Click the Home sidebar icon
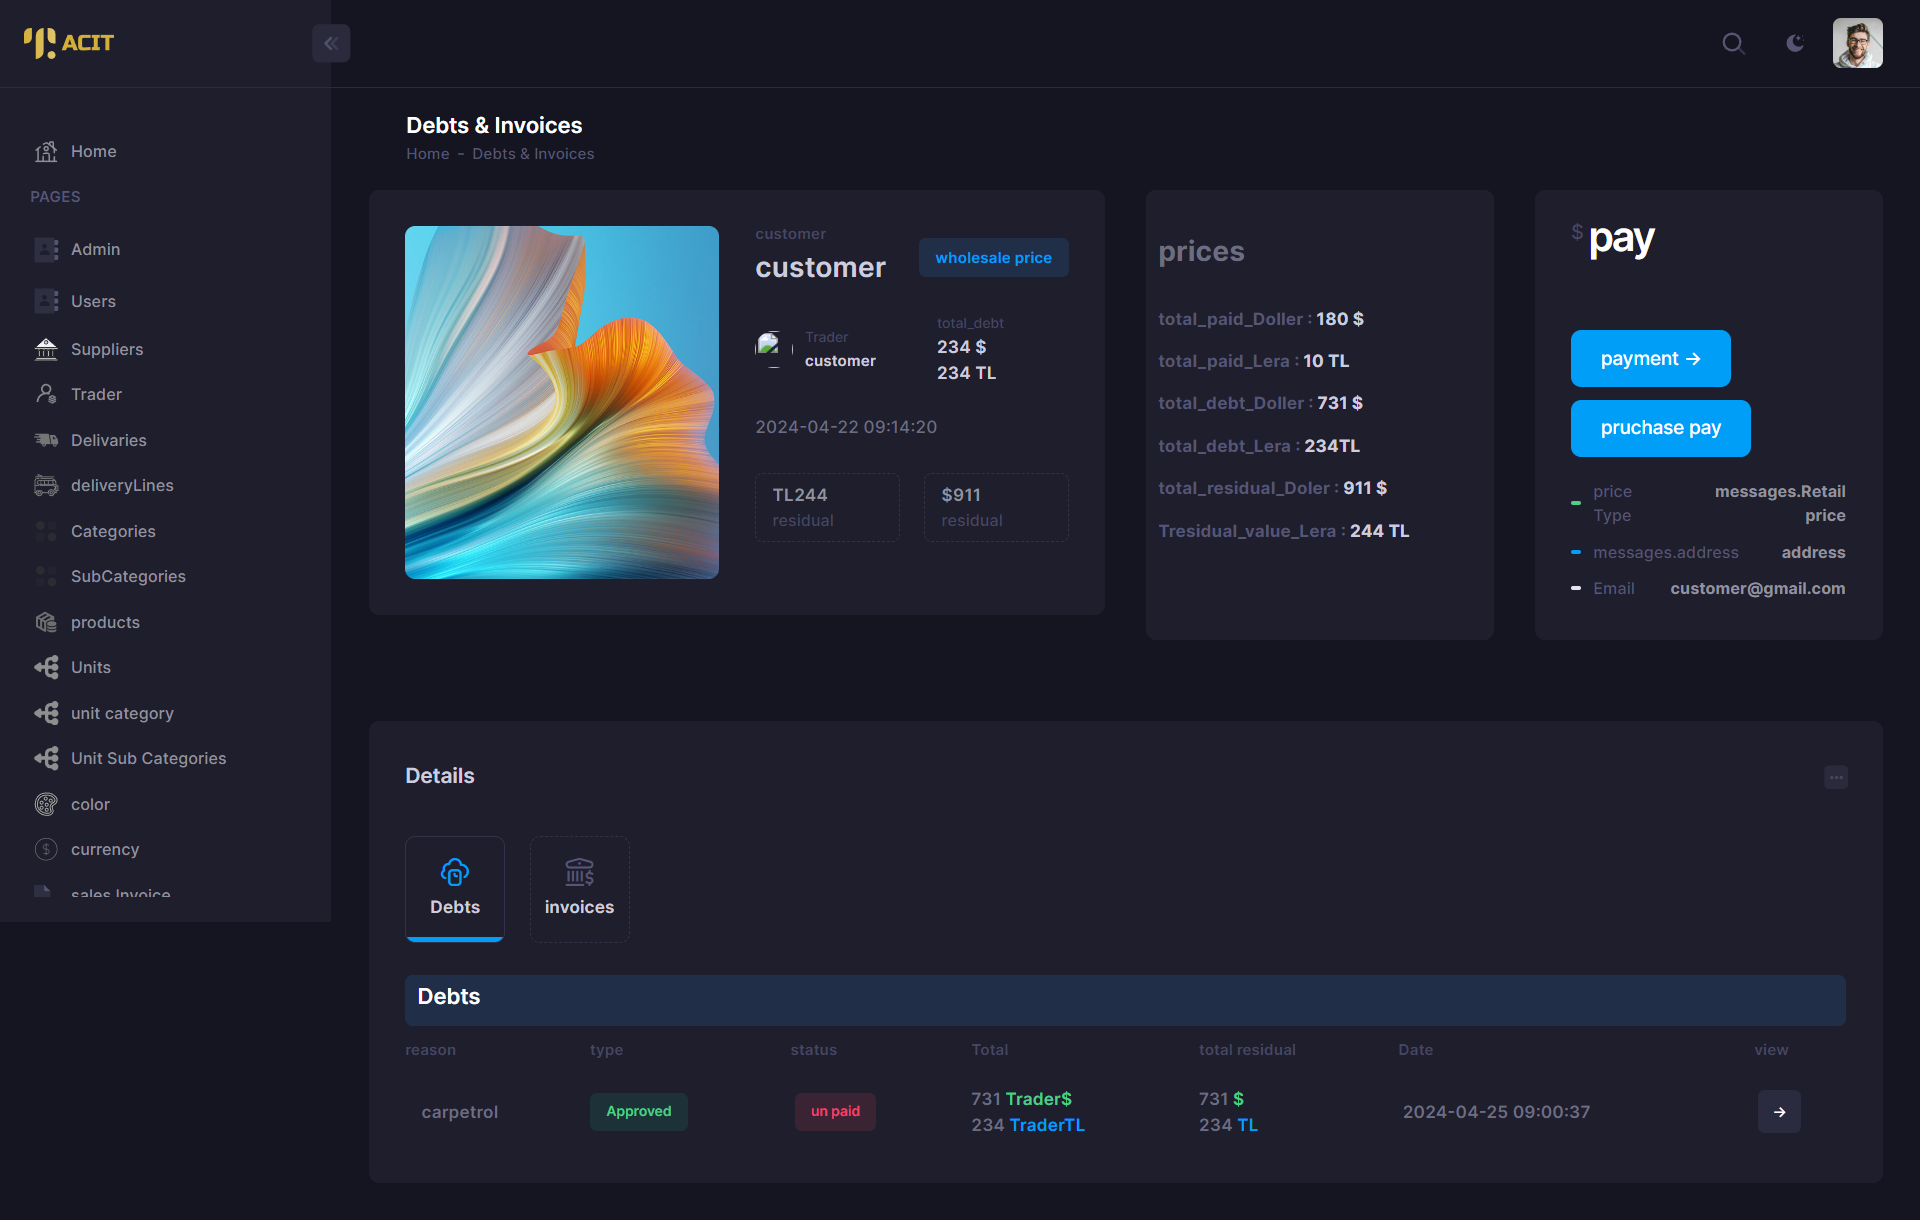The image size is (1920, 1220). coord(46,151)
